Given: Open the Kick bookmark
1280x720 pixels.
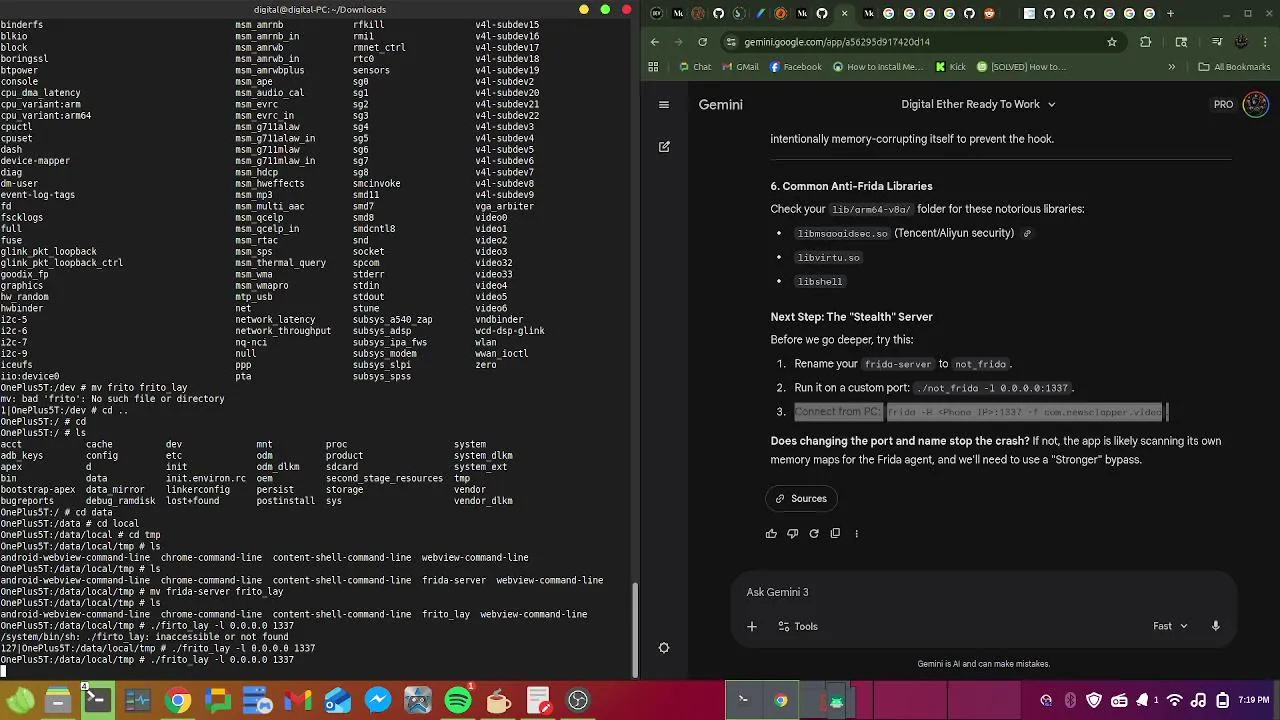Looking at the screenshot, I should 950,67.
